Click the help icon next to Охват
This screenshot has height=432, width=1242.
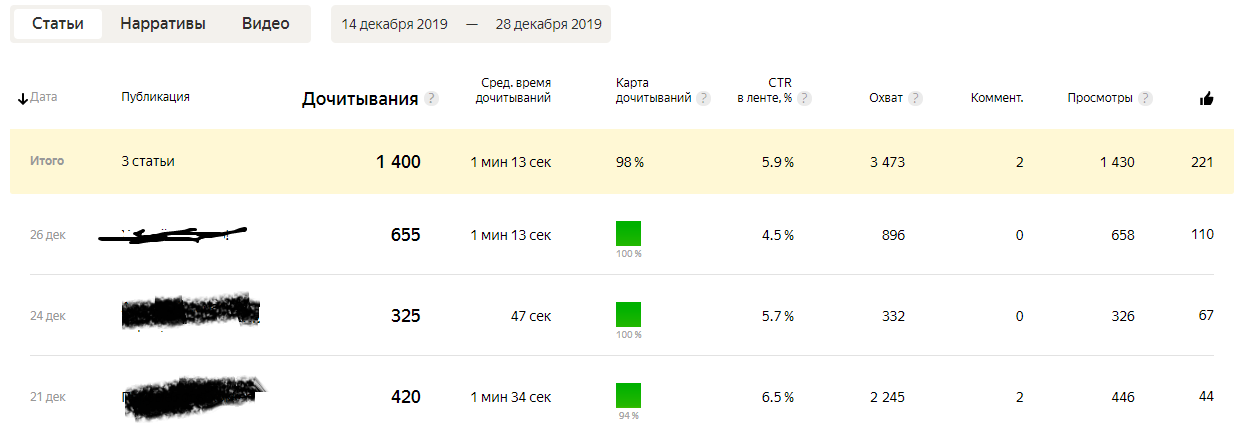click(x=915, y=98)
